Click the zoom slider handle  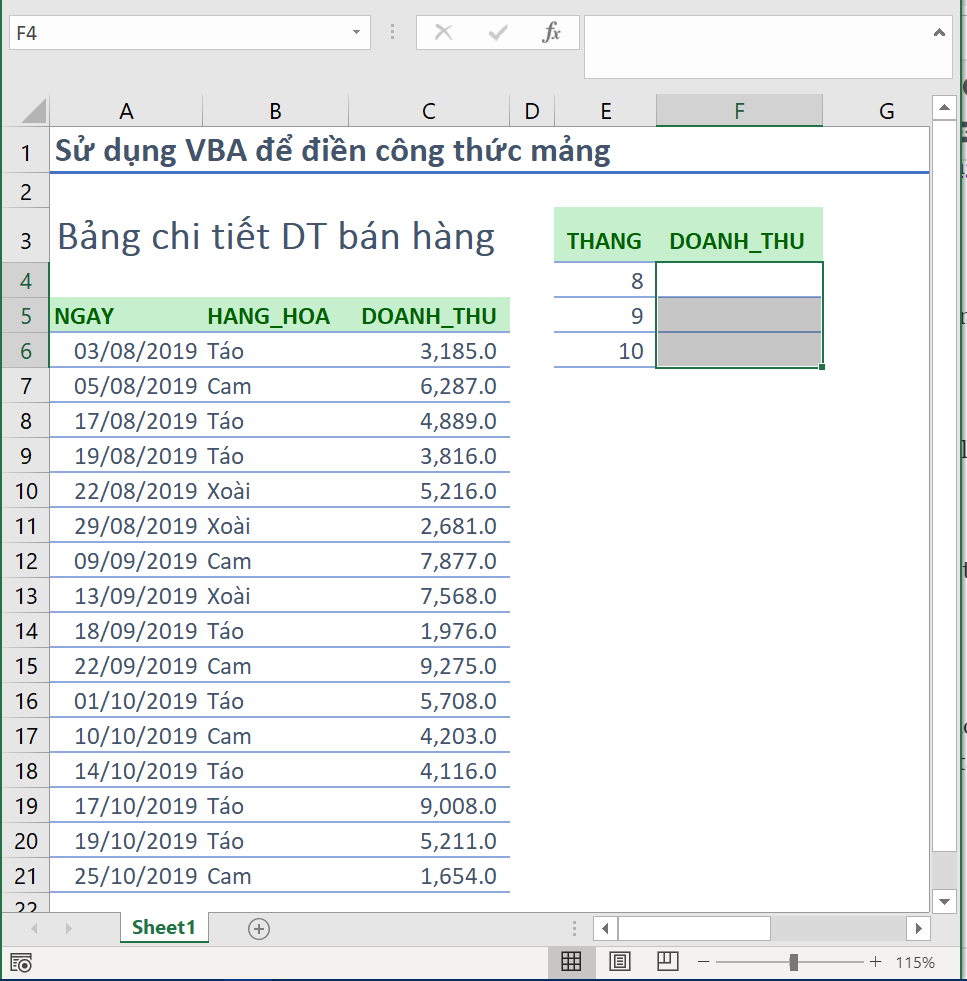tap(793, 962)
